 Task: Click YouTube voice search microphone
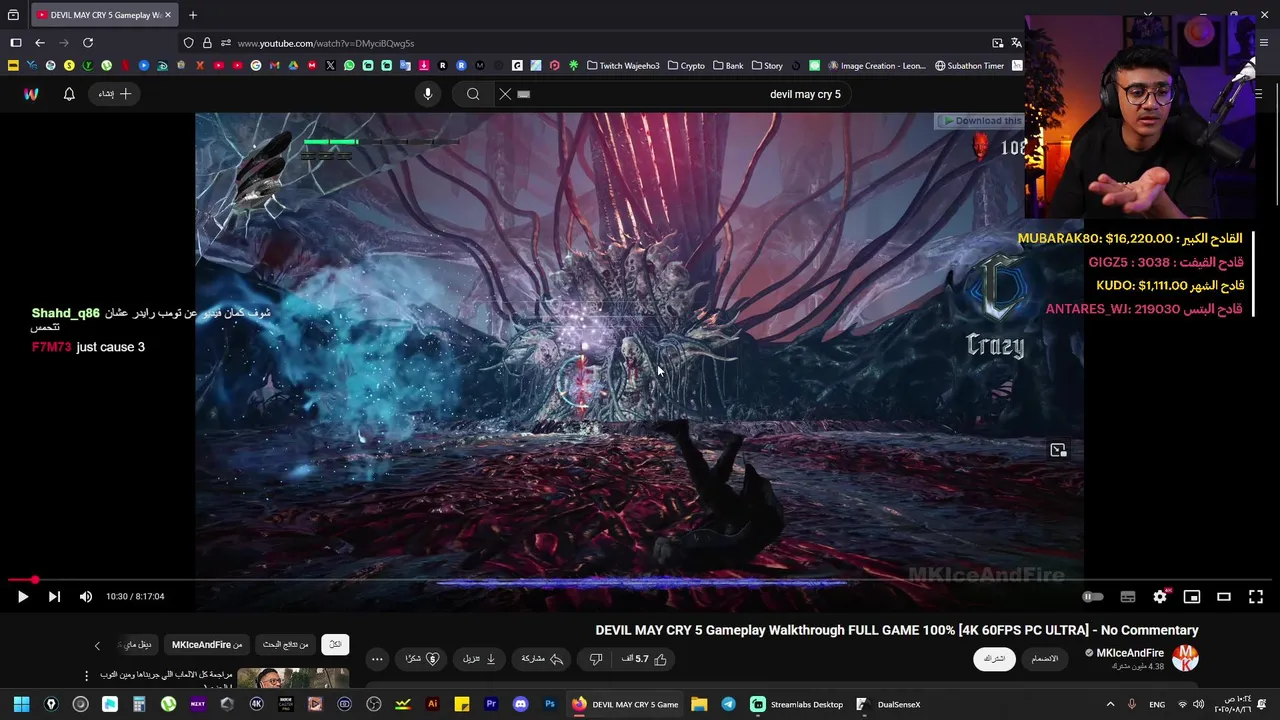tap(427, 94)
